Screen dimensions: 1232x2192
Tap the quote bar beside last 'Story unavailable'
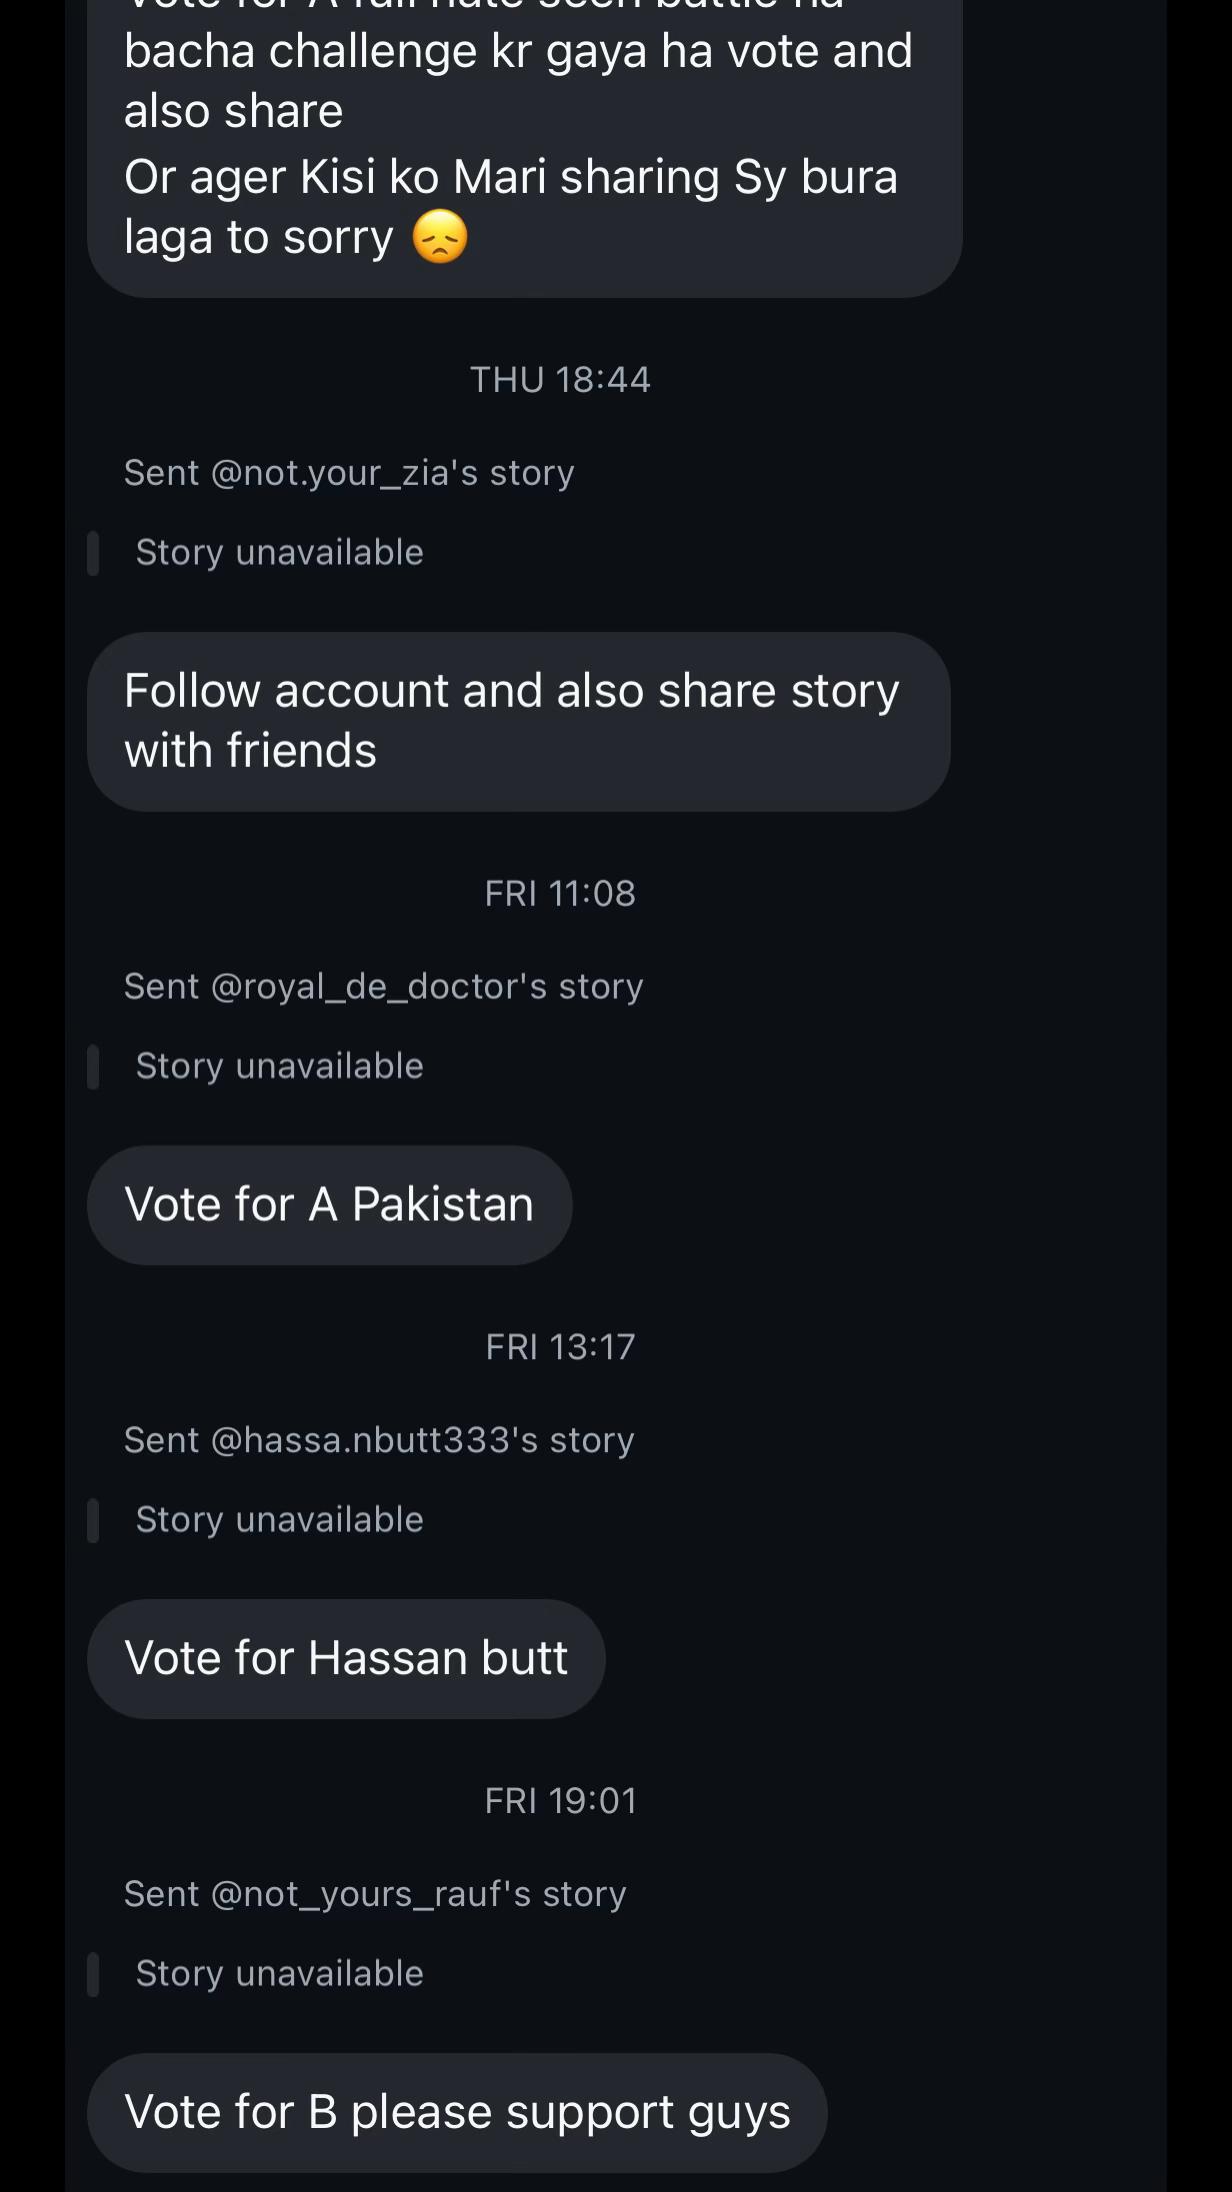(x=93, y=1974)
